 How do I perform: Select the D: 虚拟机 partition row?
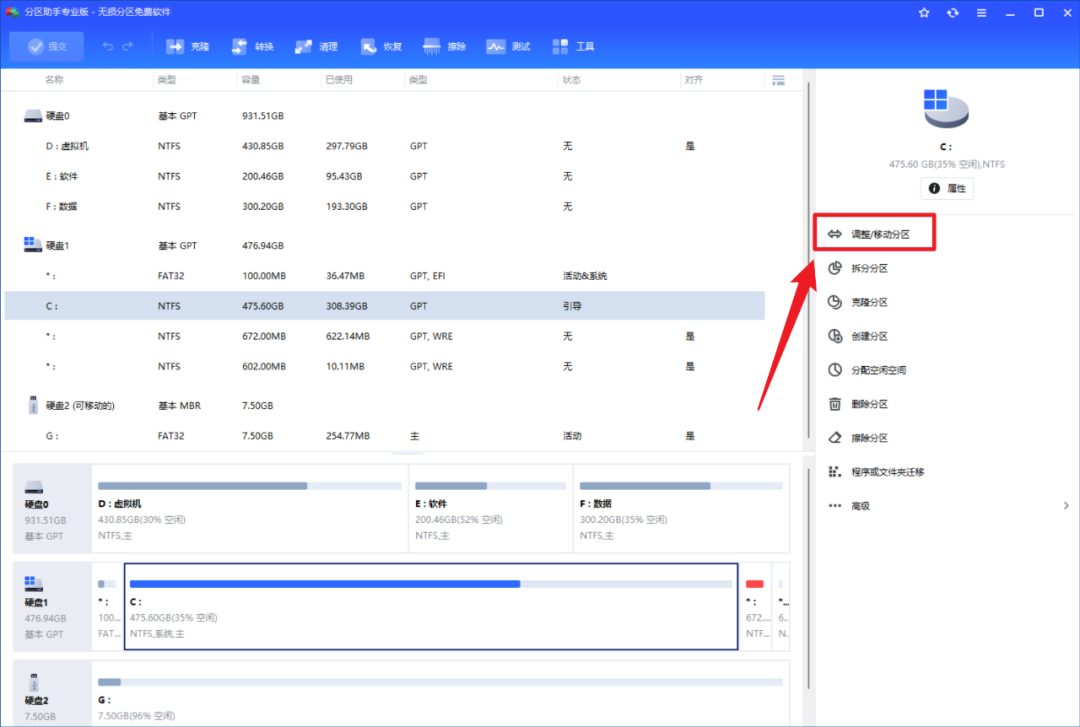384,146
